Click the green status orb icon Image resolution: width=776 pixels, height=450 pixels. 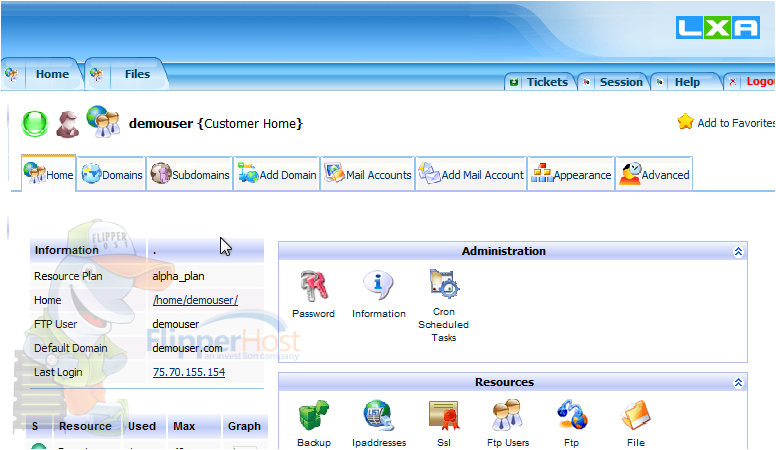[x=35, y=124]
